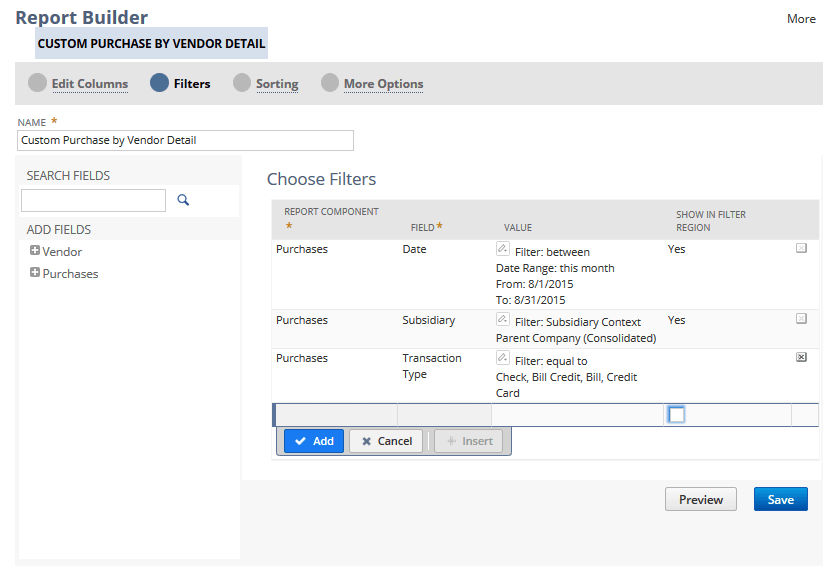Click the Insert row button
Screen dimensions: 837x566
469,441
